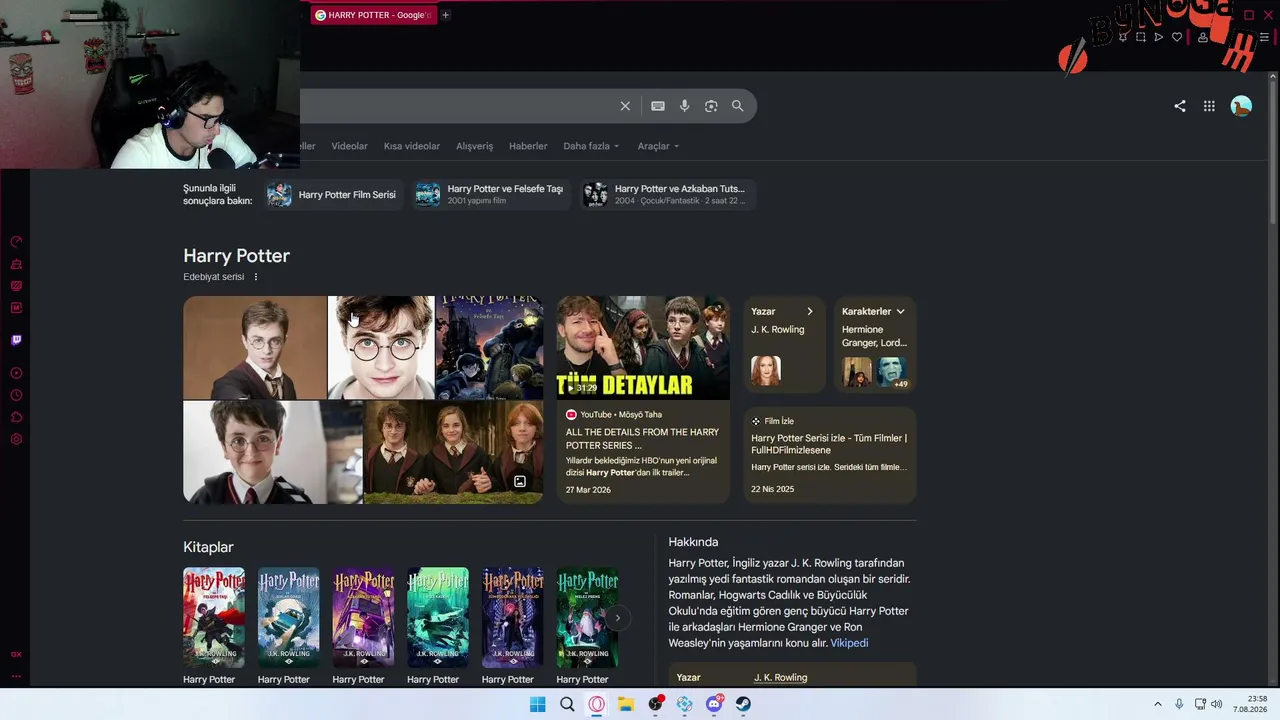The image size is (1280, 720).
Task: Open the sidebar settings gear
Action: [x=16, y=439]
